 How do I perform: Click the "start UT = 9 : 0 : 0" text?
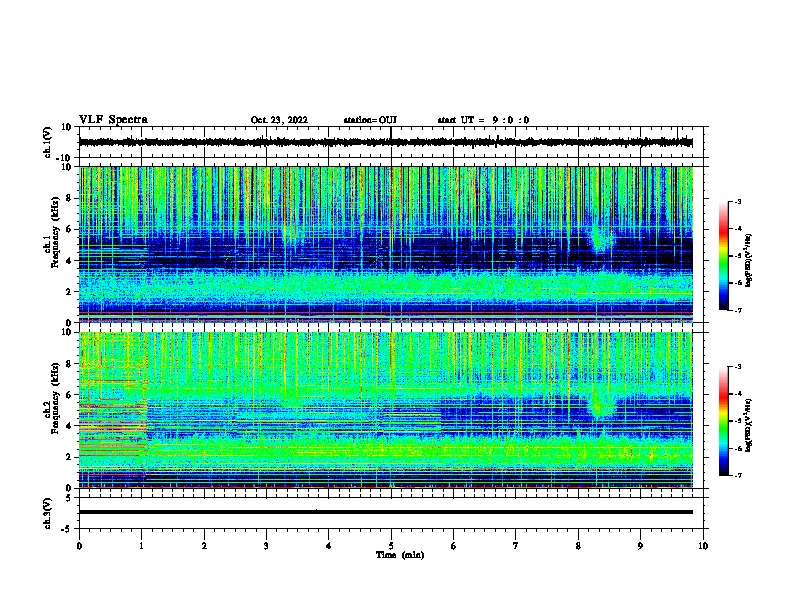(483, 120)
